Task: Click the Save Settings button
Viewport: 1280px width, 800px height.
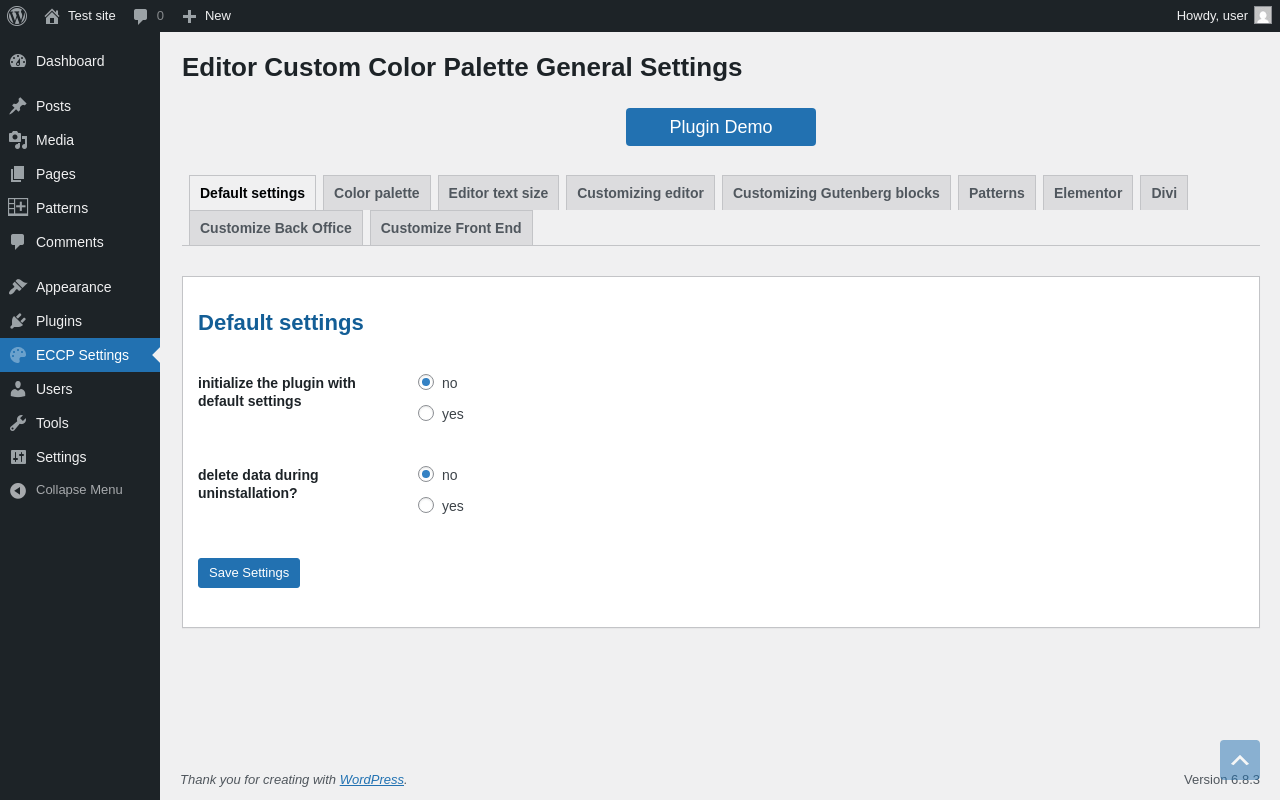Action: pos(249,573)
